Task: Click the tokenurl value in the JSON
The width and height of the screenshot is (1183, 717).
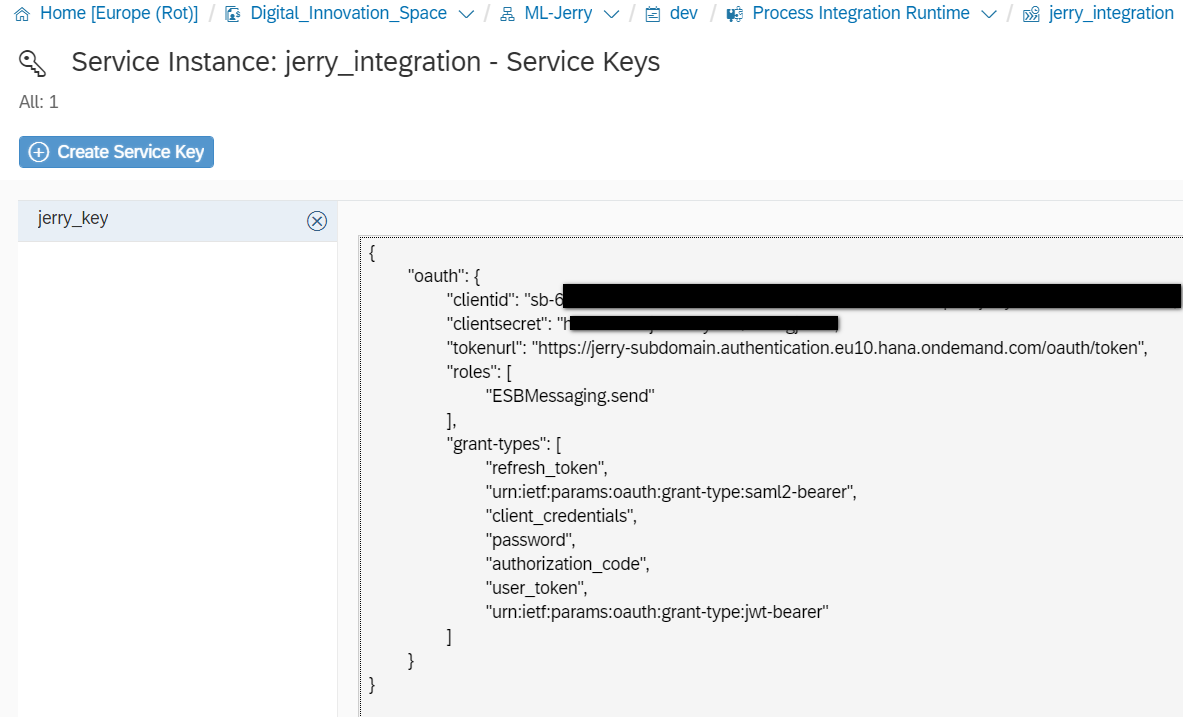Action: coord(838,348)
